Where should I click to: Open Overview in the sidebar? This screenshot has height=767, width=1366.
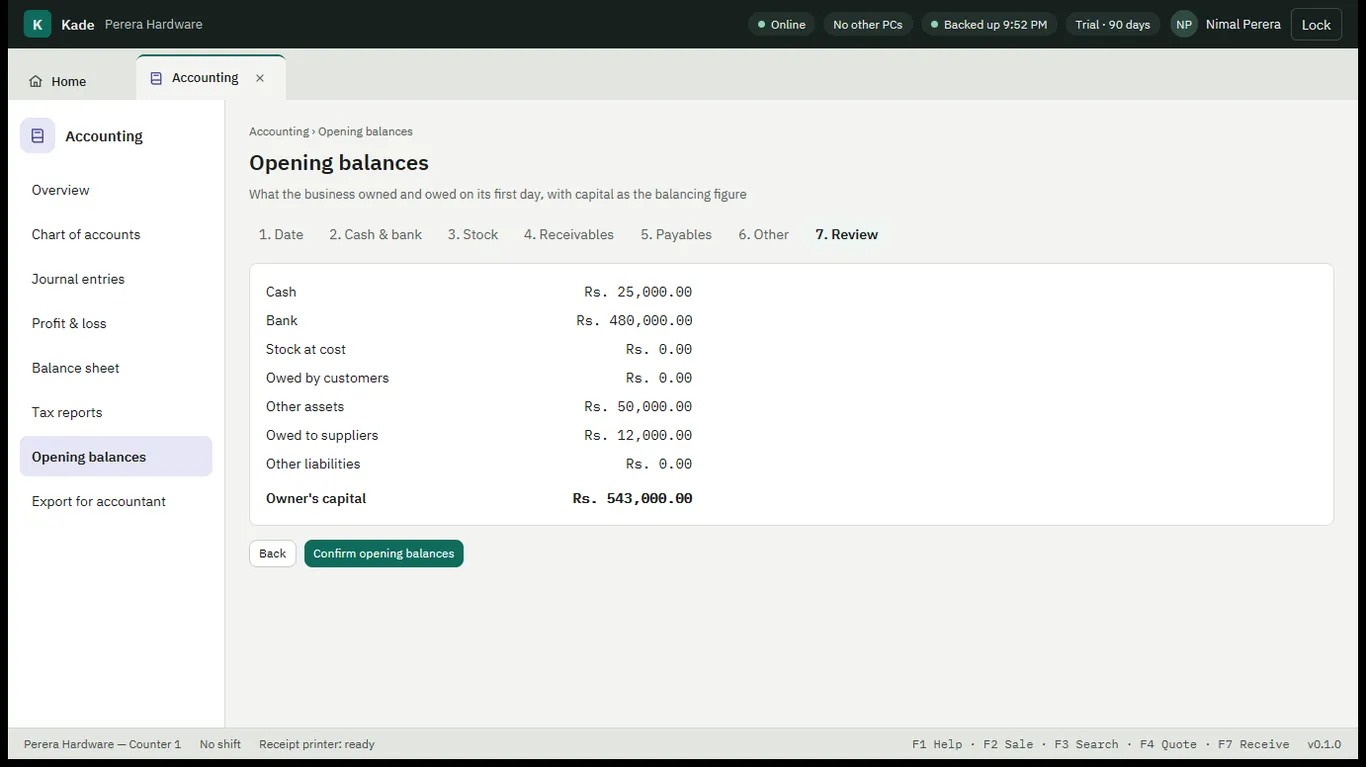[116, 190]
